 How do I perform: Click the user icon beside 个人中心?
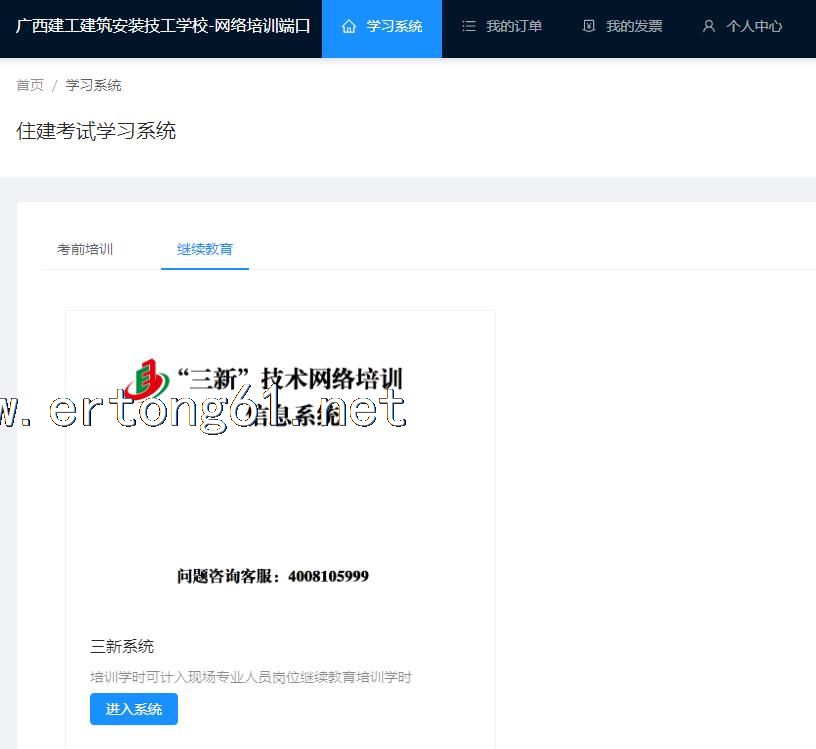709,27
